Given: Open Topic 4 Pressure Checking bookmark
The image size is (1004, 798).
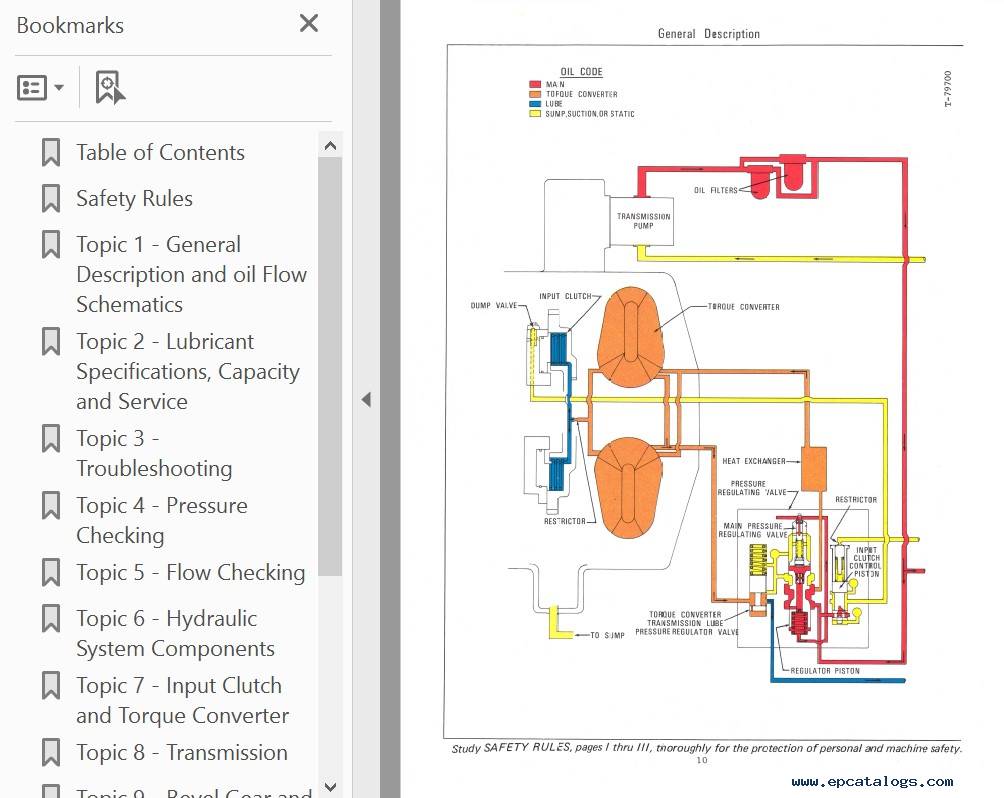Looking at the screenshot, I should click(162, 520).
